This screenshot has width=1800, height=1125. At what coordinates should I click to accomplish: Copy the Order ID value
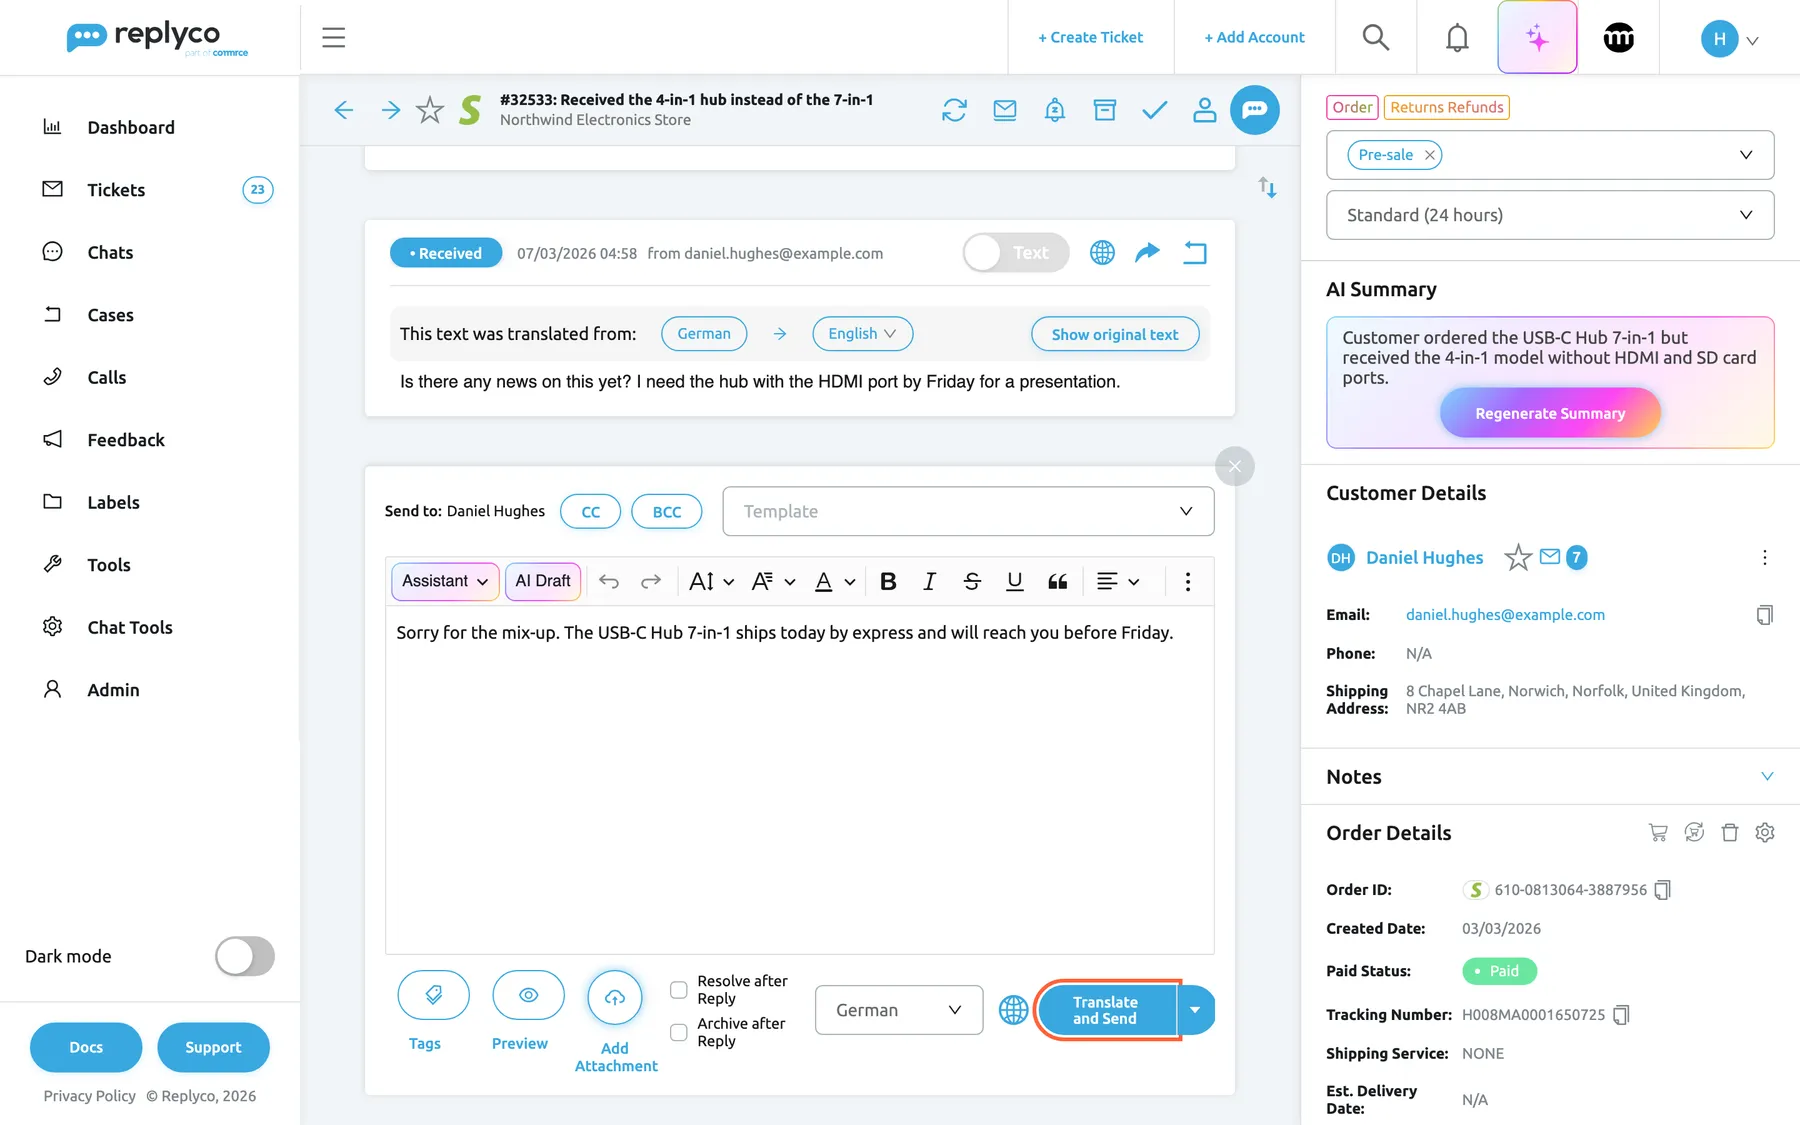1662,890
